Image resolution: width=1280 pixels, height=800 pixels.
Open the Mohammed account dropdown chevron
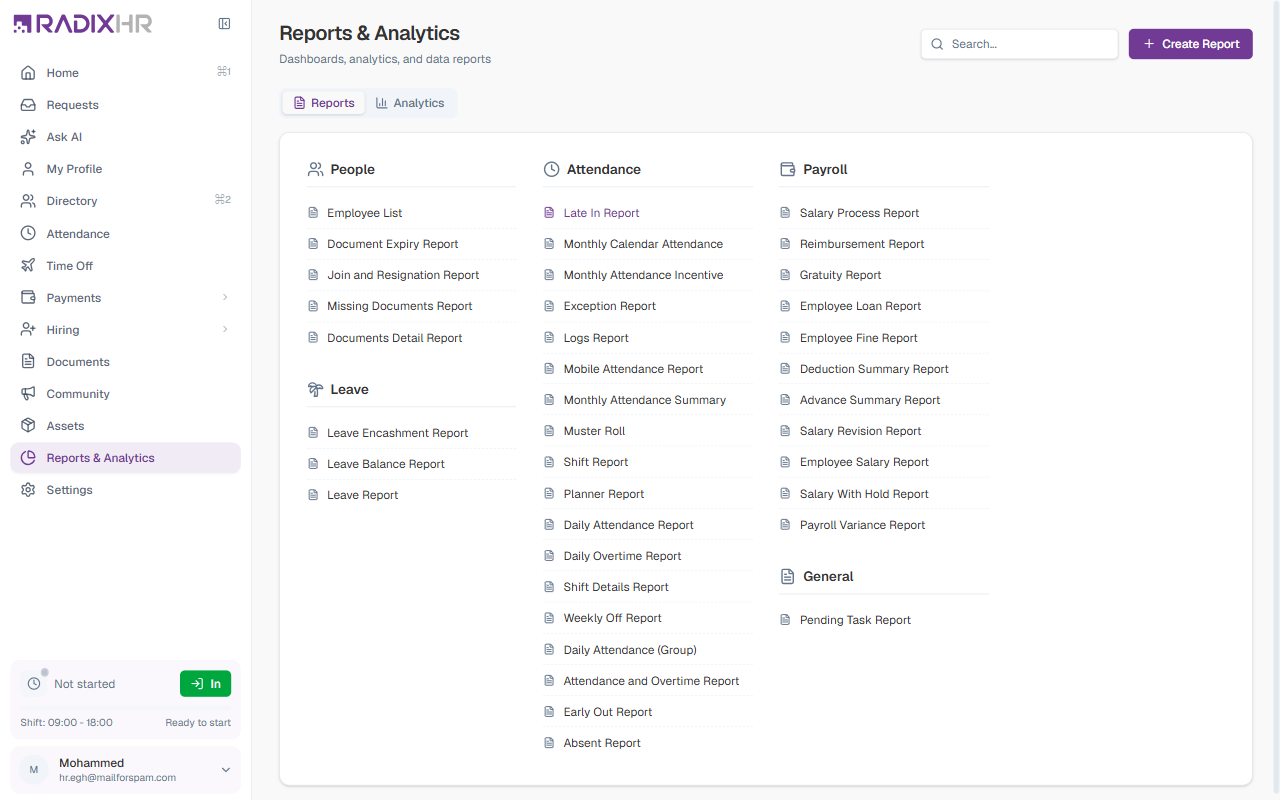click(226, 770)
